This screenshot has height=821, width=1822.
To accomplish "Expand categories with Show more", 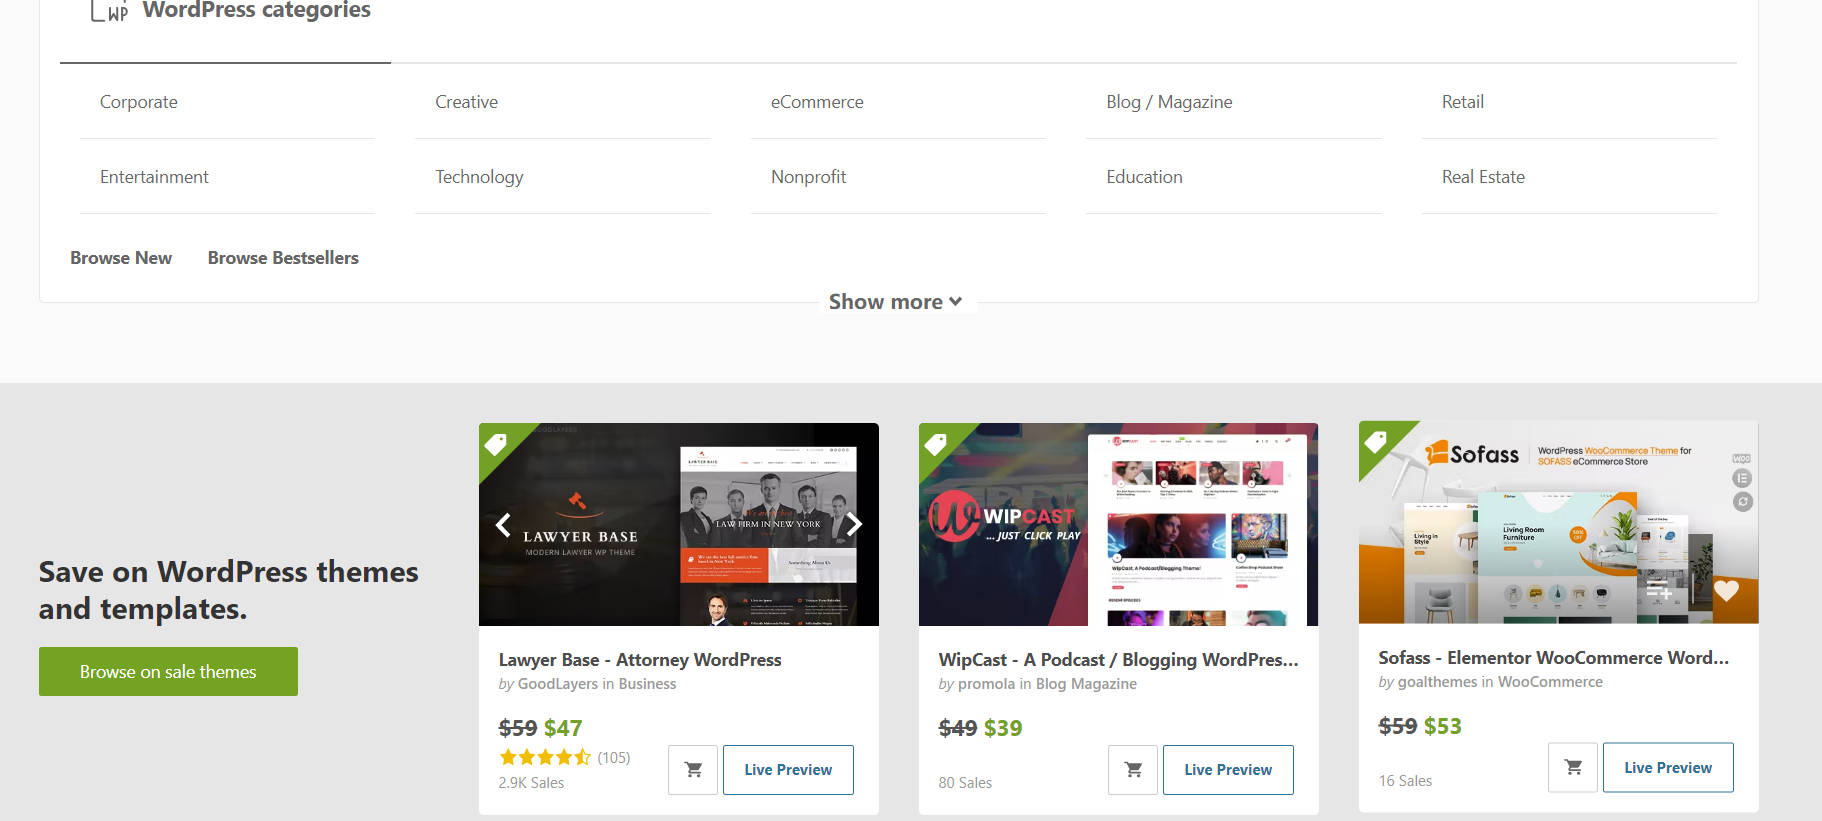I will coord(895,302).
